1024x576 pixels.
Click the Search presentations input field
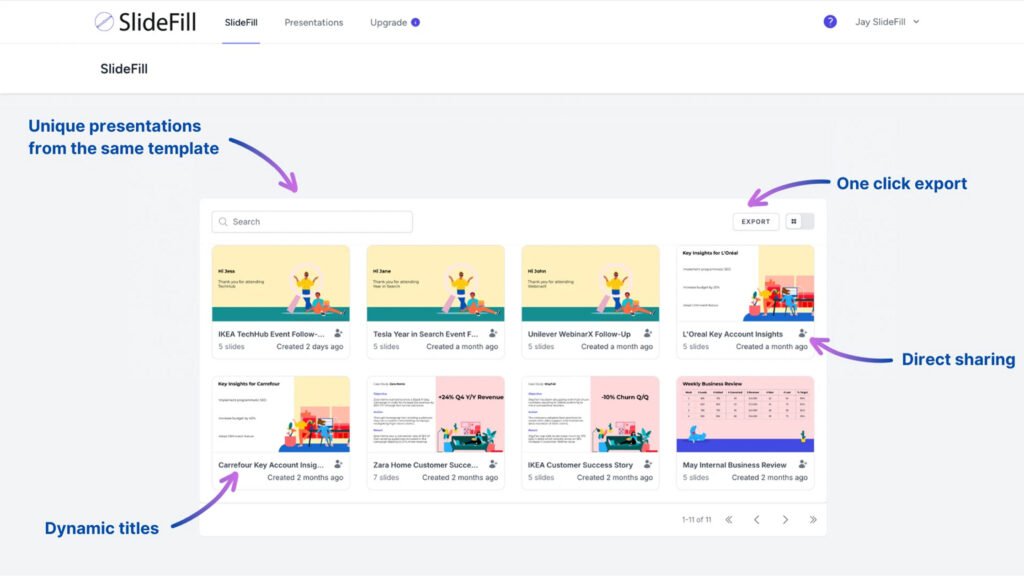click(x=312, y=222)
